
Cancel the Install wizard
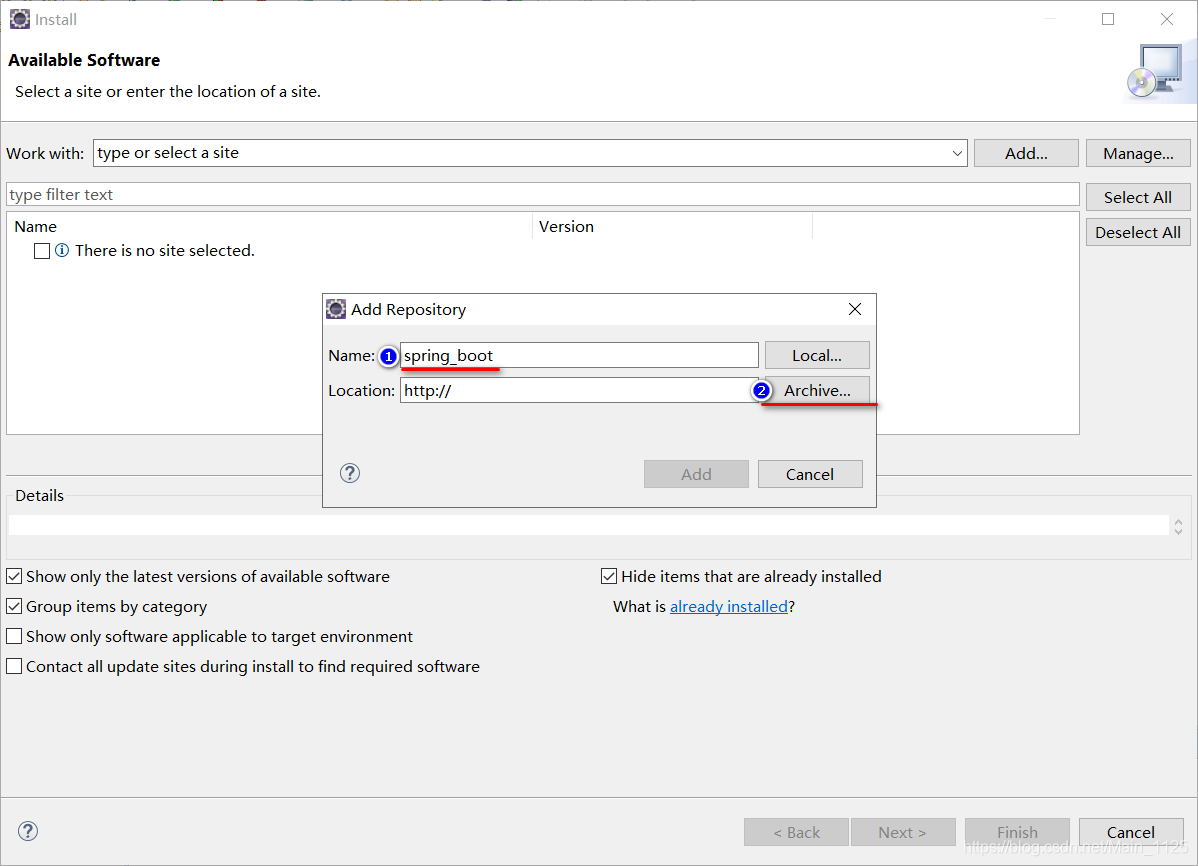pyautogui.click(x=1131, y=832)
